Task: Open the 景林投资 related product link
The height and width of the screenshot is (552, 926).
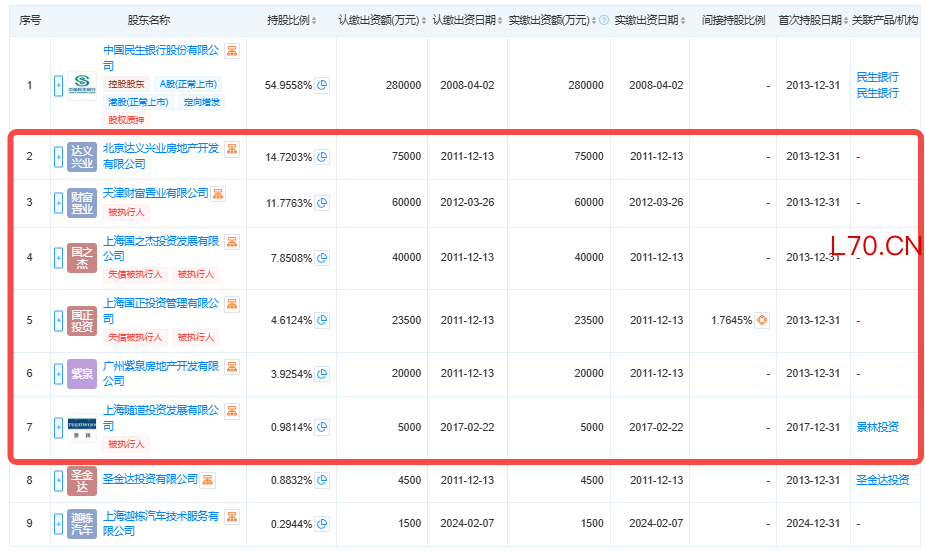Action: [x=878, y=427]
